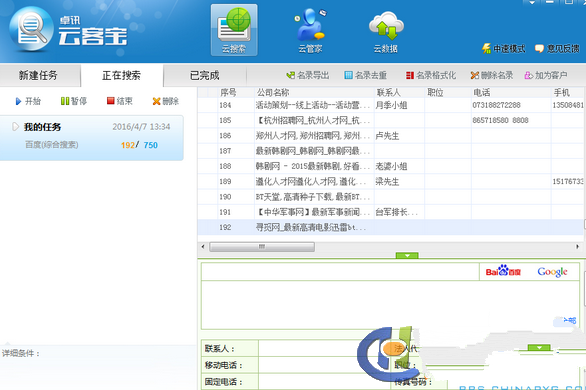586x390 pixels.
Task: Switch speed via 中速模式
Action: pyautogui.click(x=504, y=49)
